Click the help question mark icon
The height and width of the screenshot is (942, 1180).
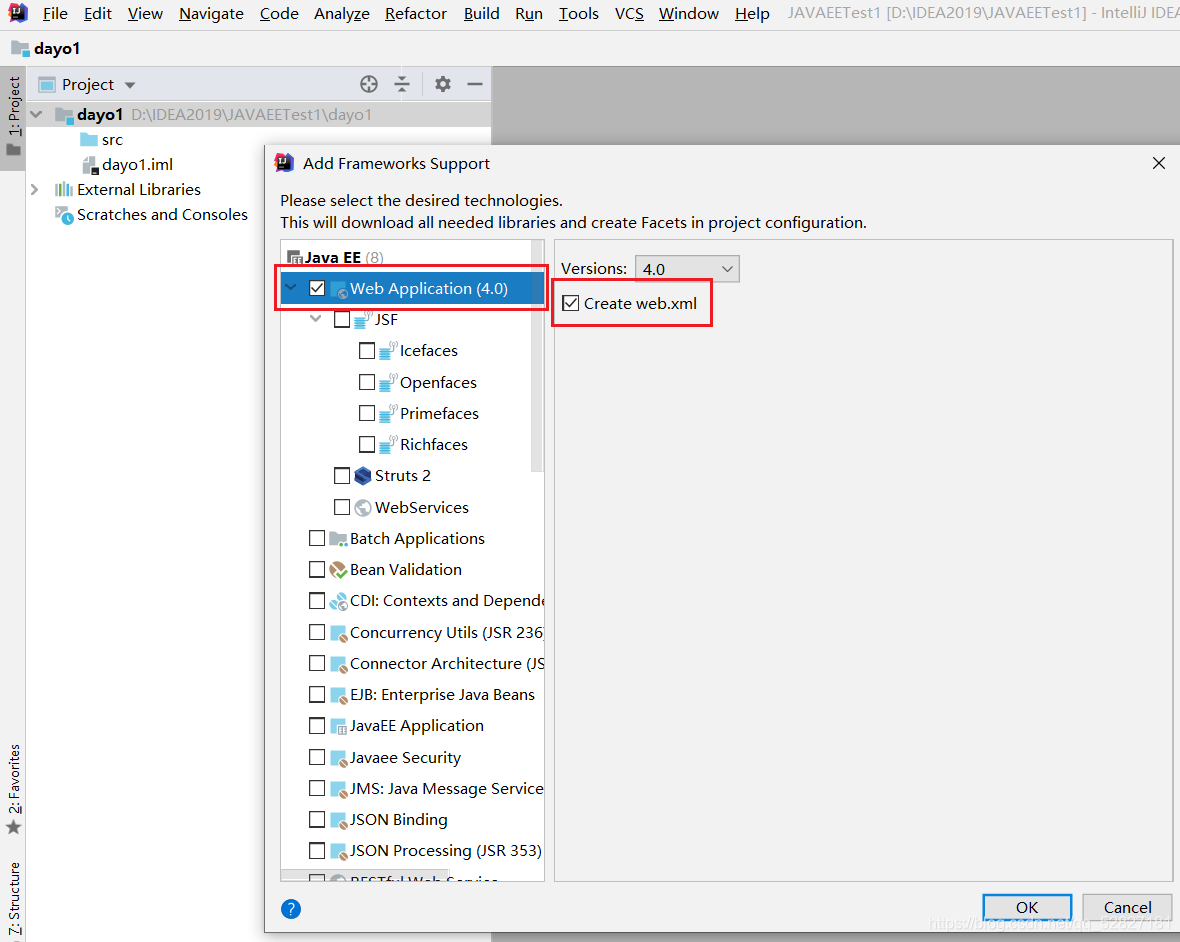[290, 909]
